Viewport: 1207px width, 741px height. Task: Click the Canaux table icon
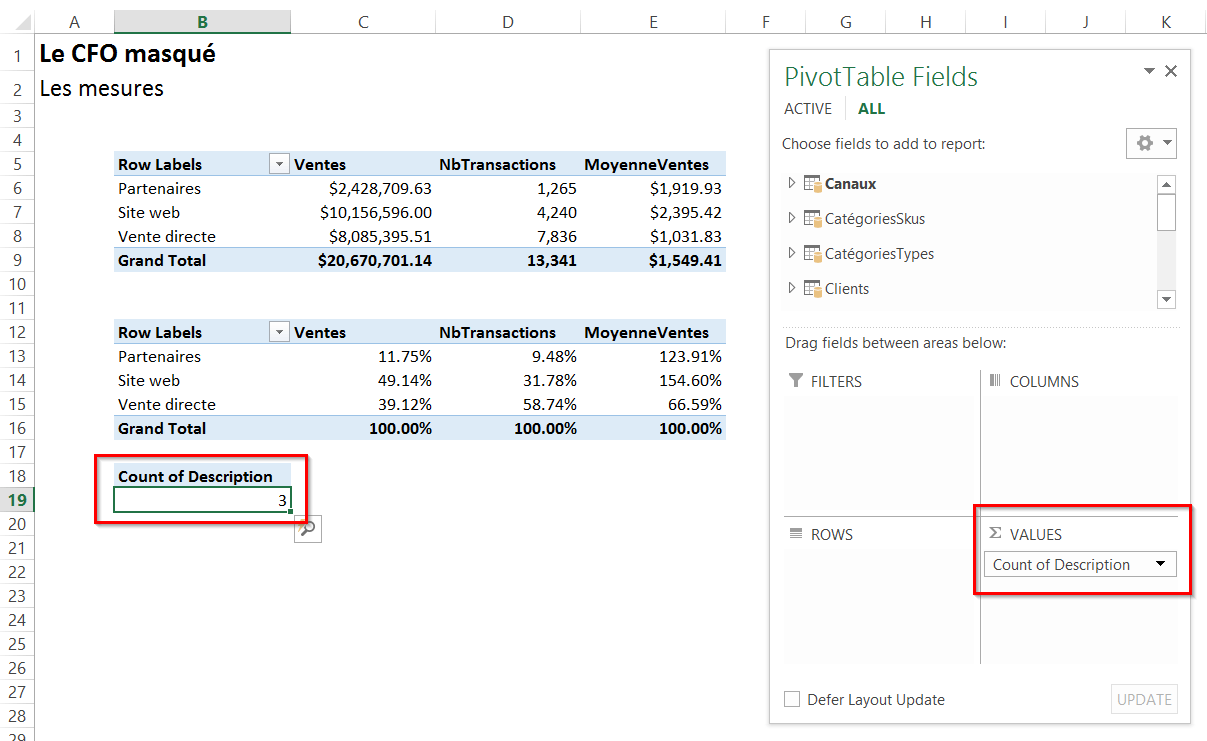pos(812,184)
